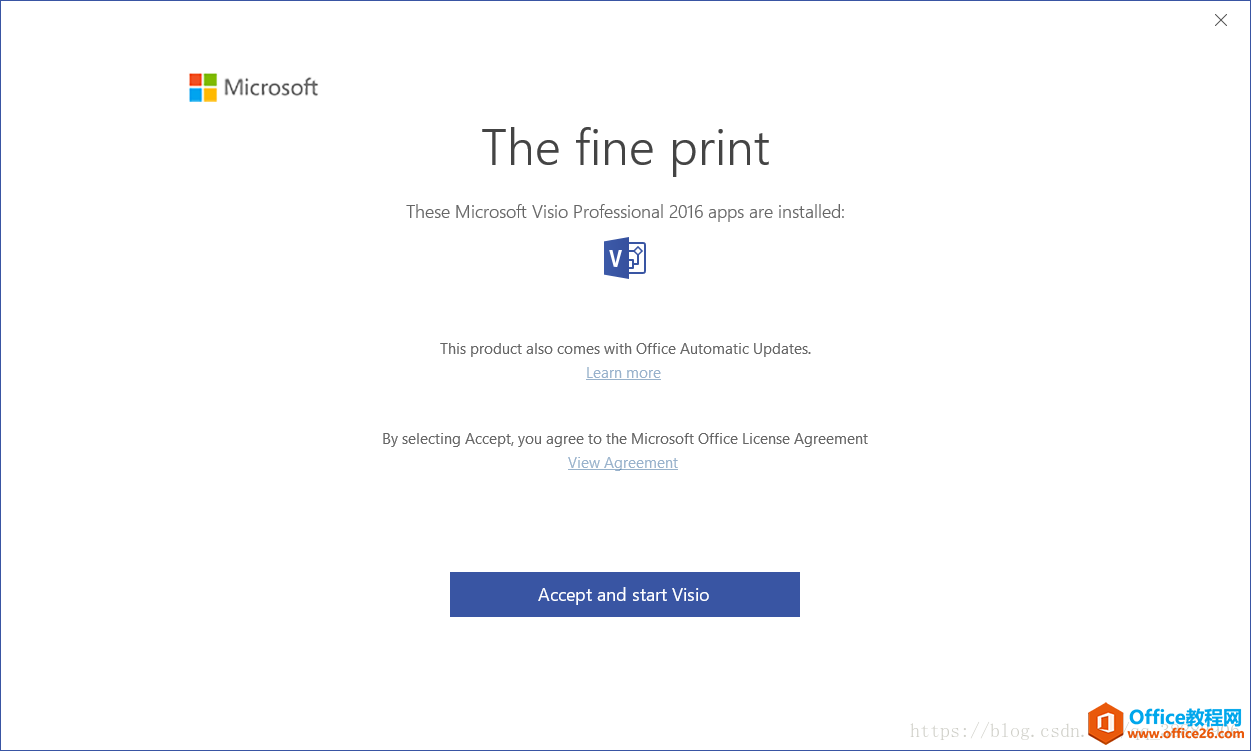Screen dimensions: 1251x751
Task: Click the www.office26.com watermark URL
Action: (x=1186, y=735)
